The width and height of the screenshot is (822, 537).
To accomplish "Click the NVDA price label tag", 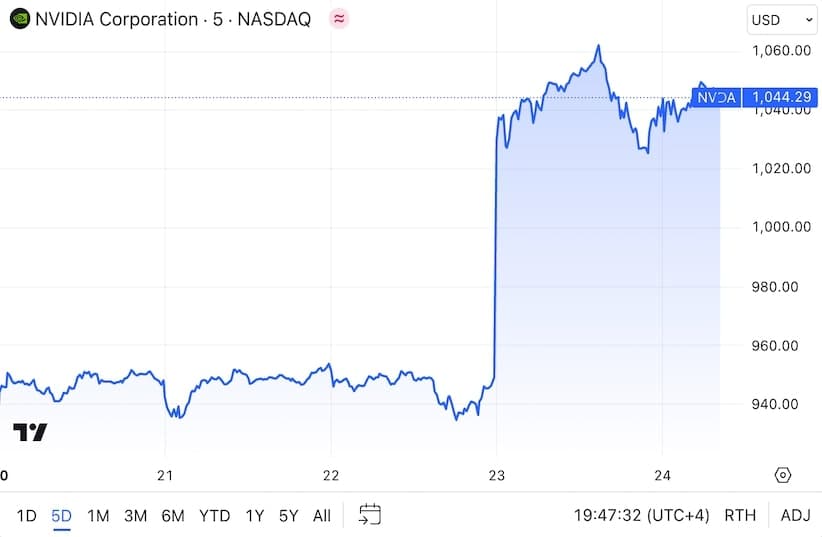I will 716,98.
